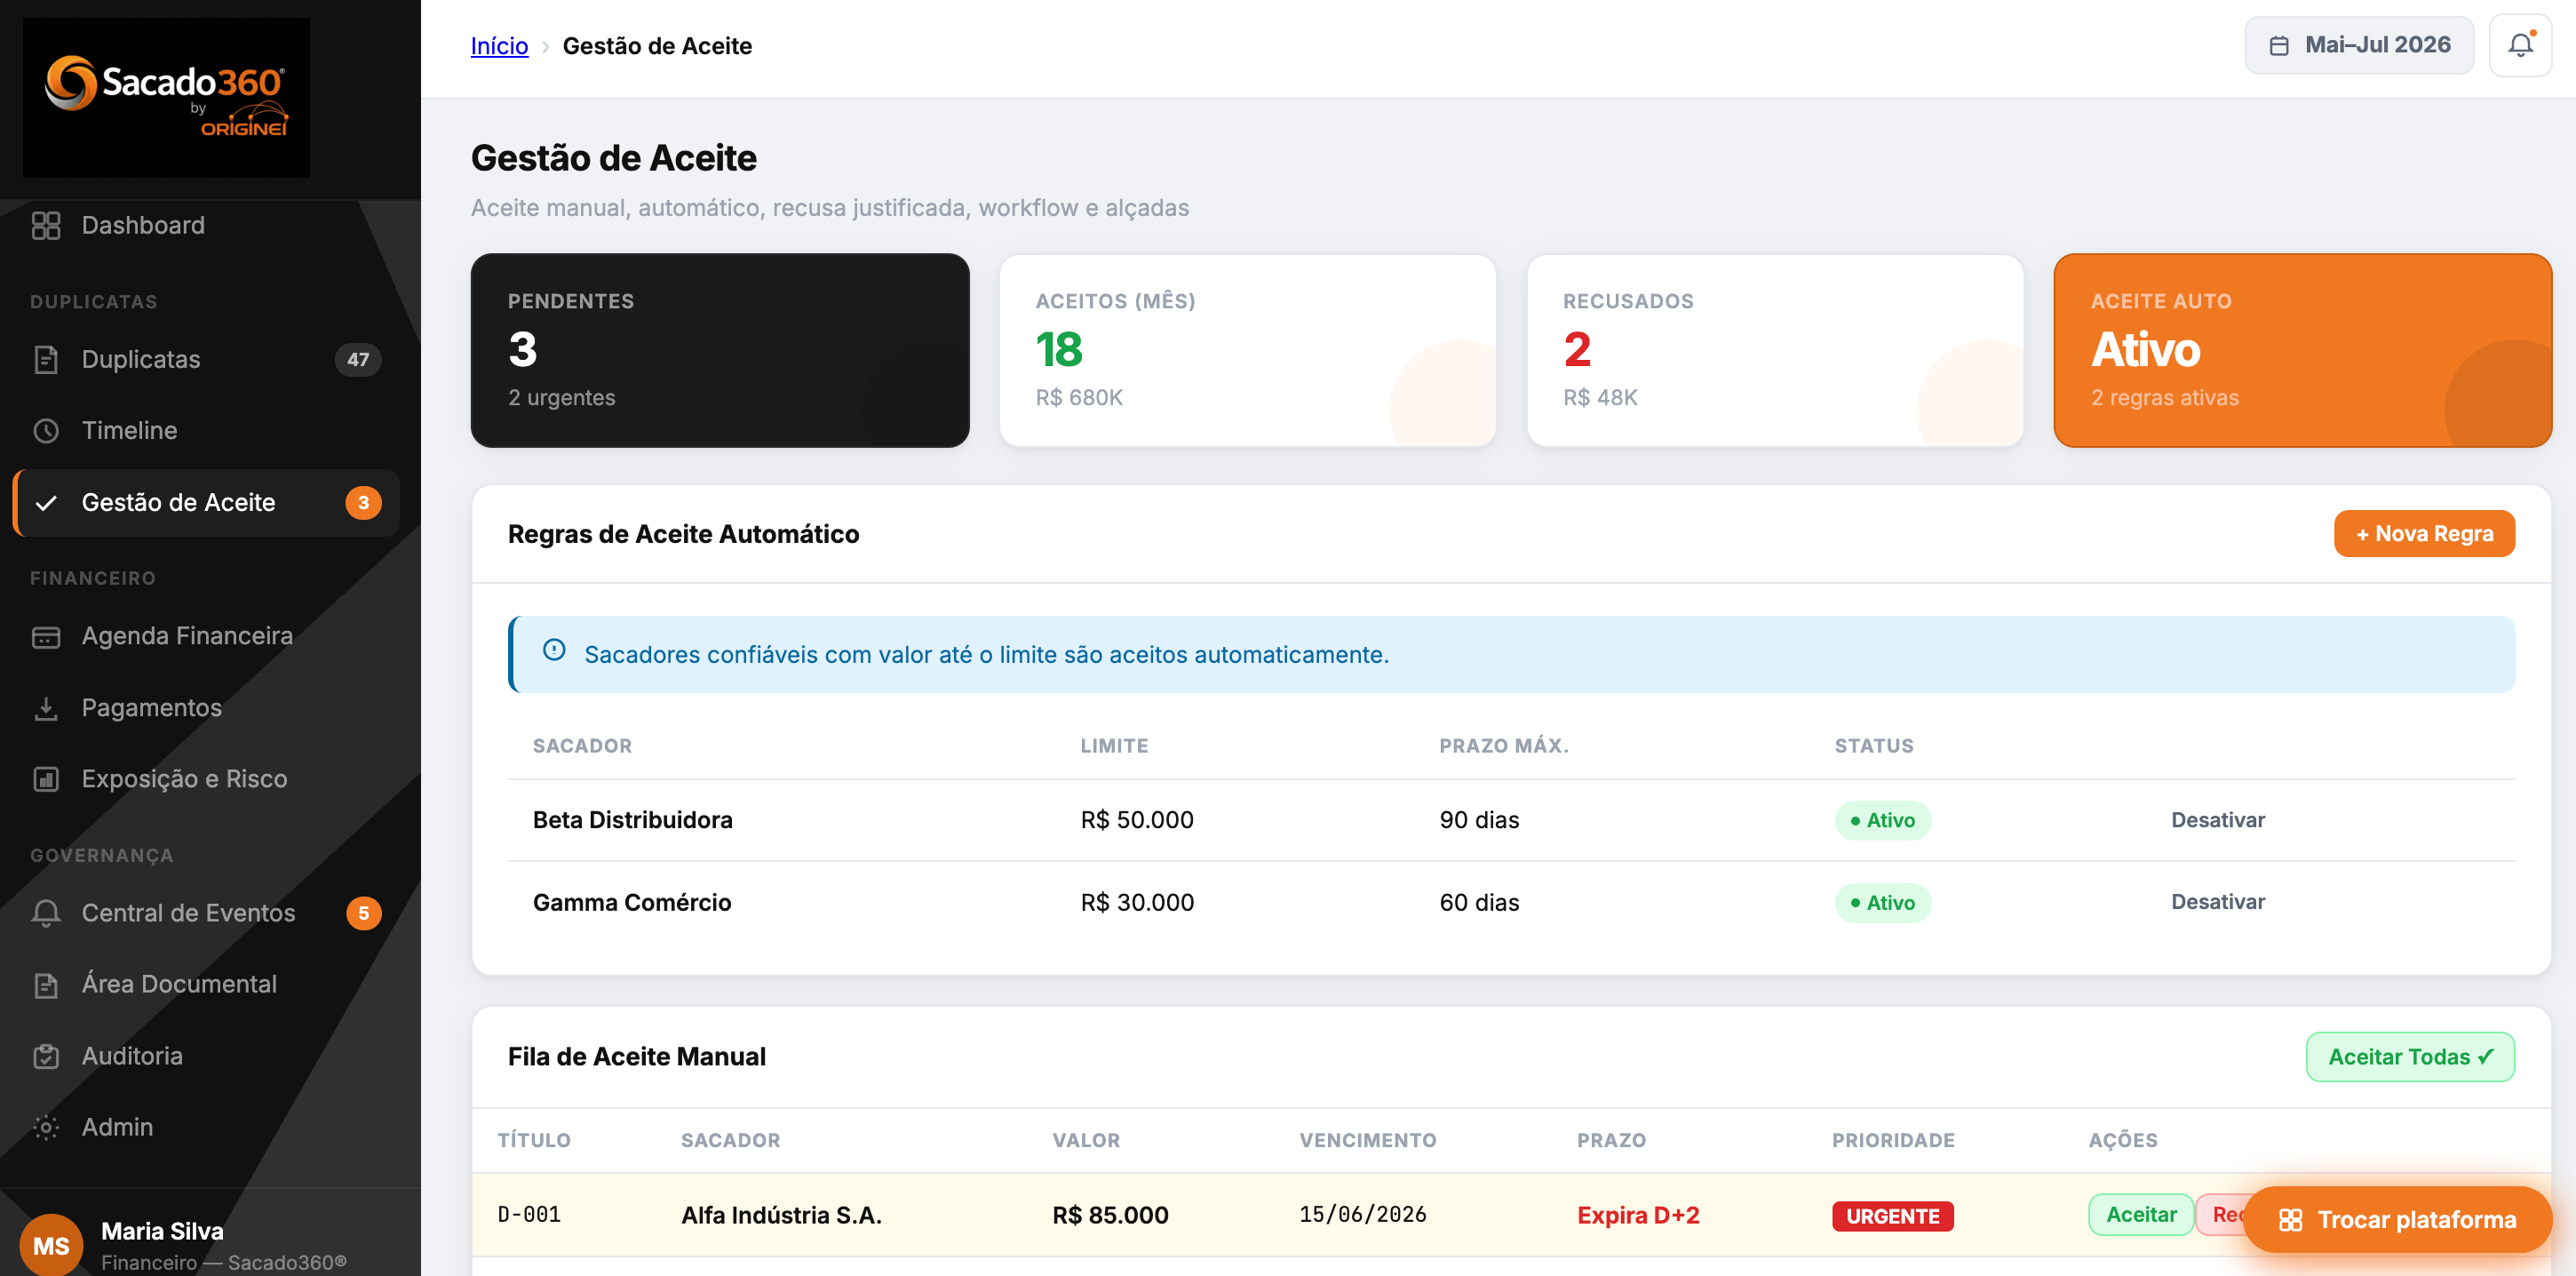Click the Pagamentos download icon

46,708
